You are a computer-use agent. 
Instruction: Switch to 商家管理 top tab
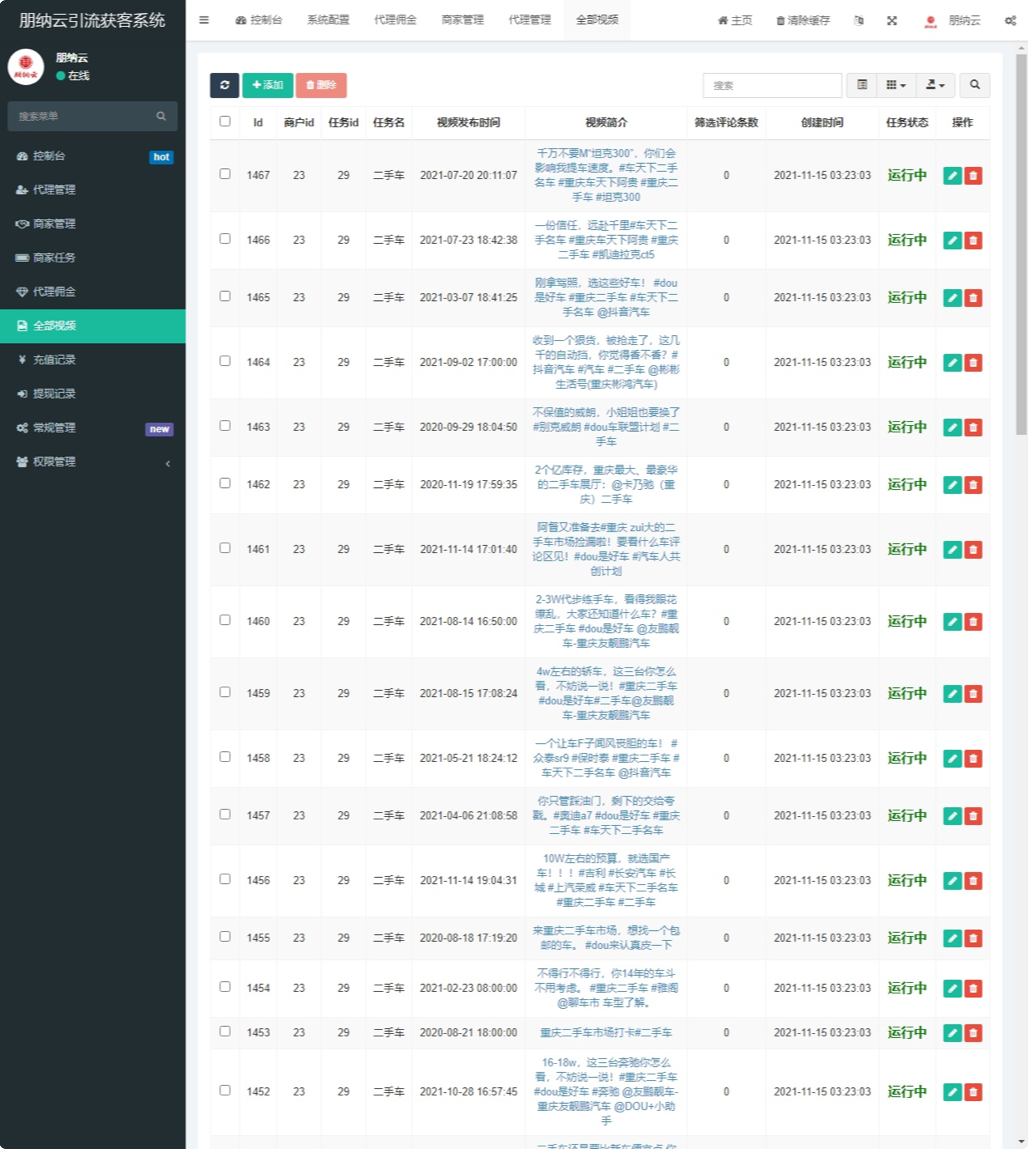point(462,20)
